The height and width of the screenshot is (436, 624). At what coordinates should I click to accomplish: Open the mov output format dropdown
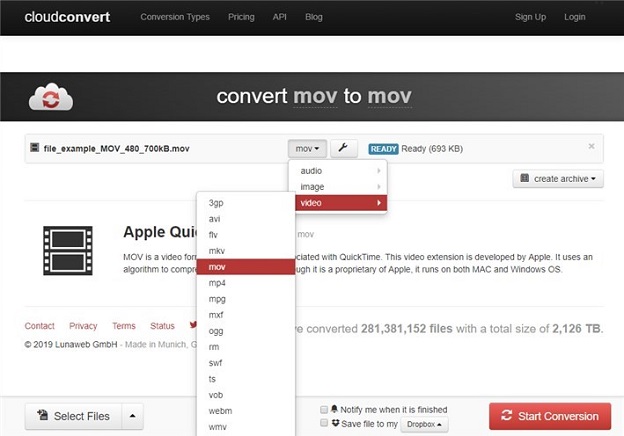307,148
